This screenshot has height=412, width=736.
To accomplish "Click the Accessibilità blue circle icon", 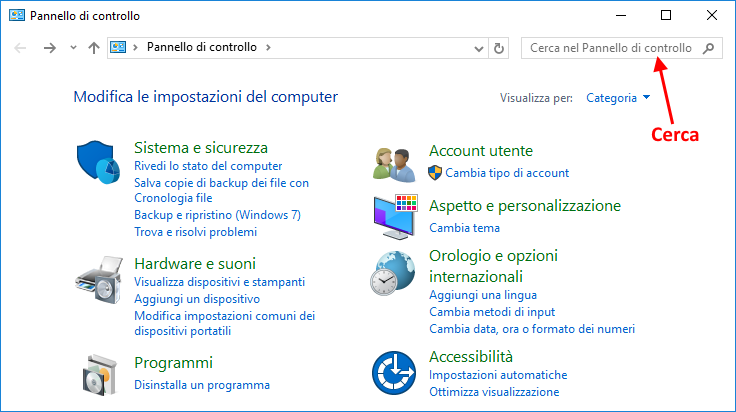I will click(394, 373).
